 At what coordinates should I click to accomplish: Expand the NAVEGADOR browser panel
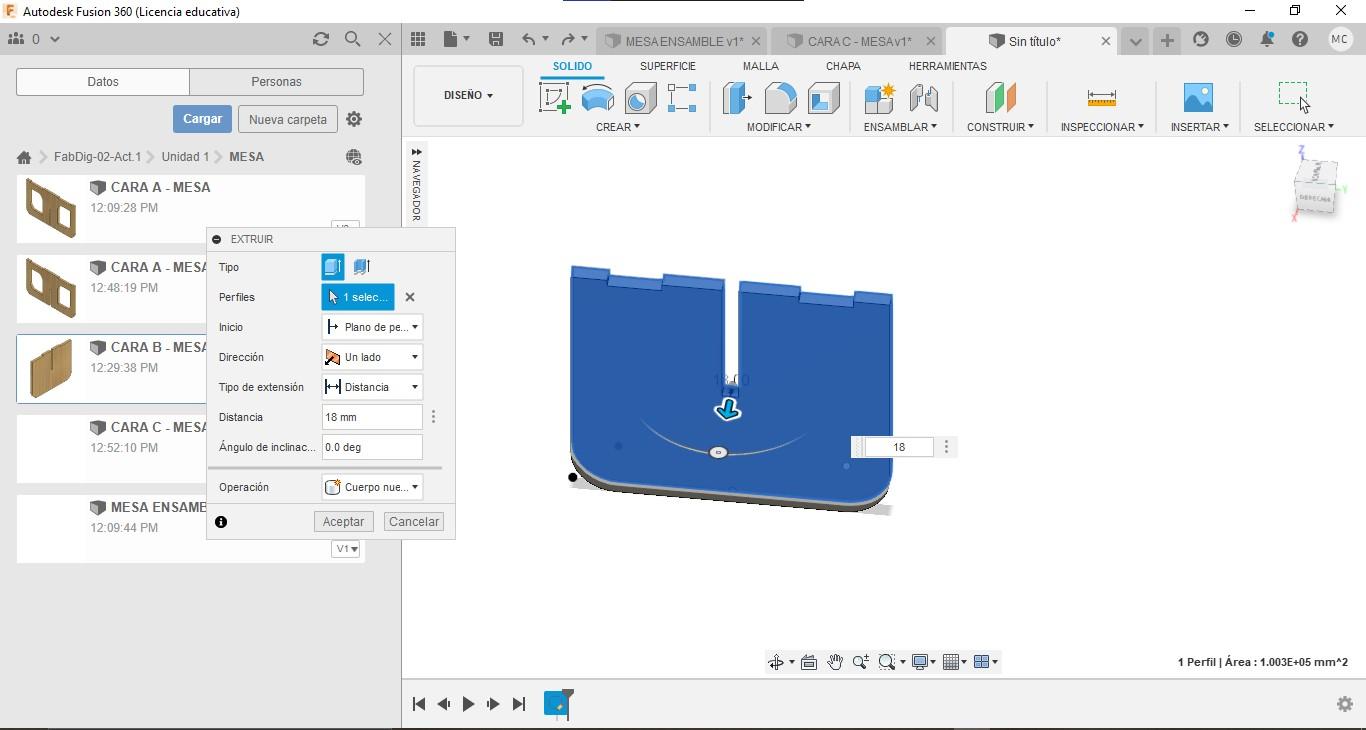416,185
